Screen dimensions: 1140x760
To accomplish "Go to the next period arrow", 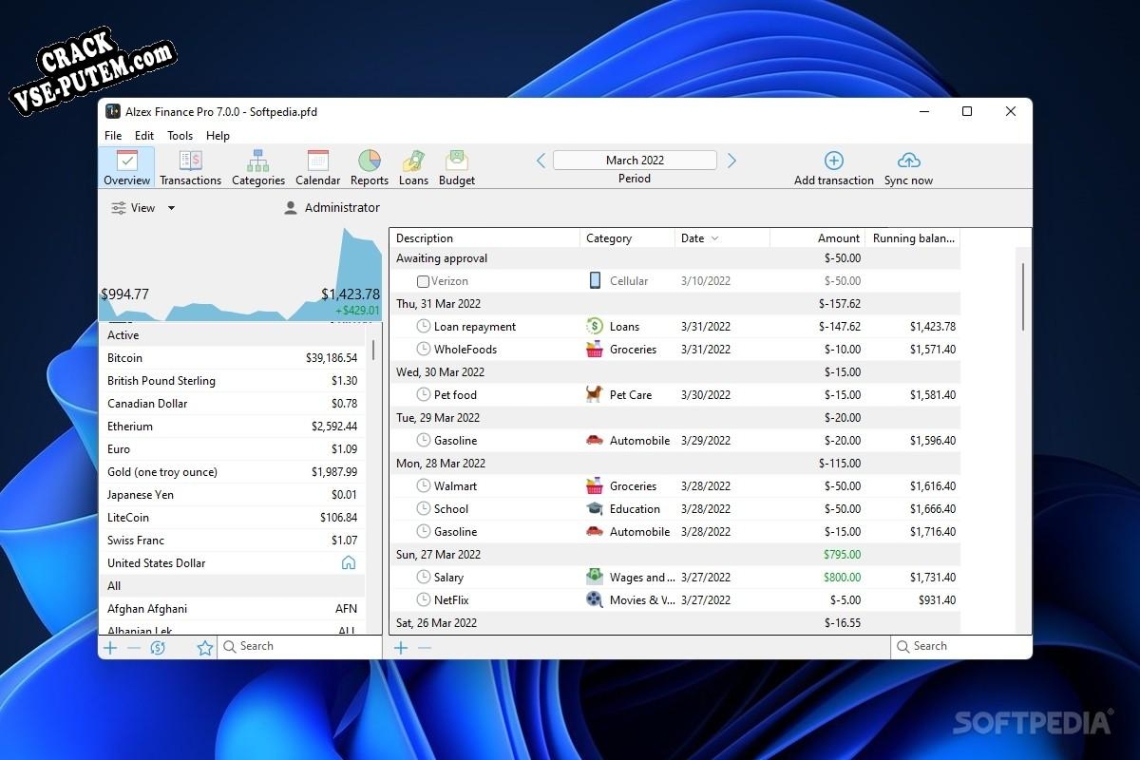I will click(x=732, y=160).
